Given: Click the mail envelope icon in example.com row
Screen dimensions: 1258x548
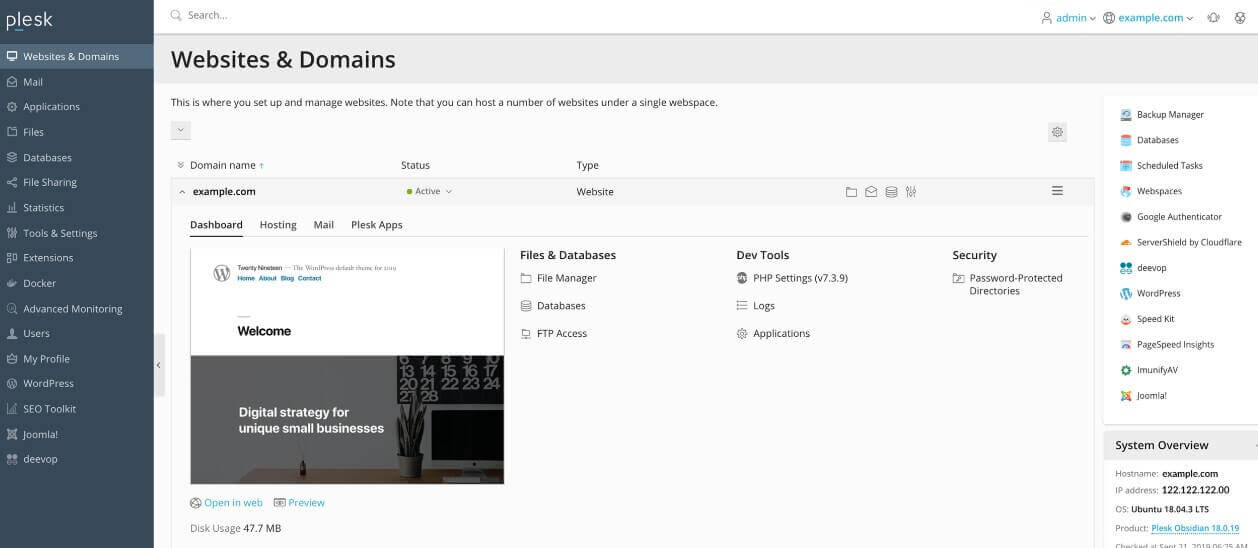Looking at the screenshot, I should 871,192.
